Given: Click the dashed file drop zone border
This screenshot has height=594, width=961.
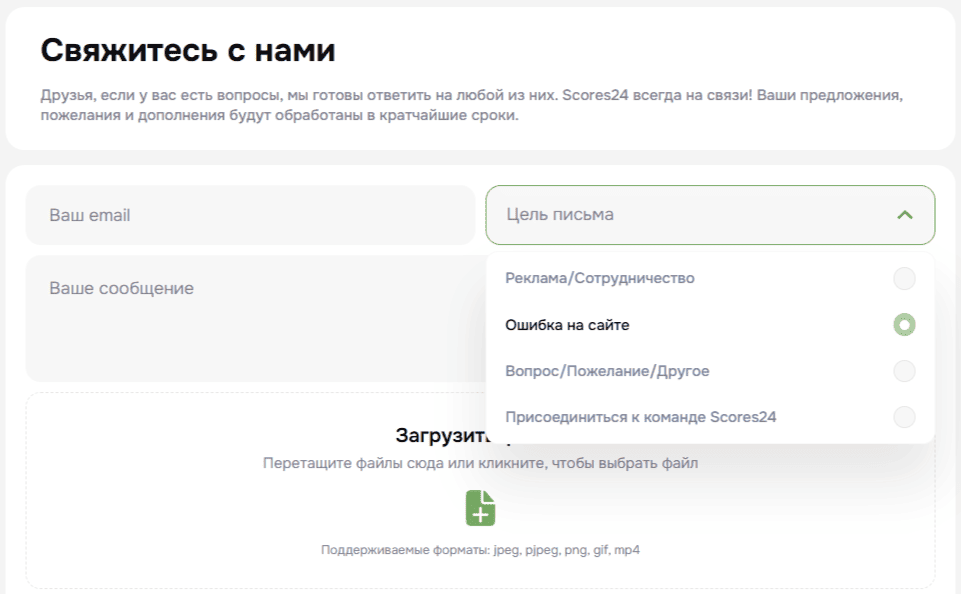Looking at the screenshot, I should 27,490.
